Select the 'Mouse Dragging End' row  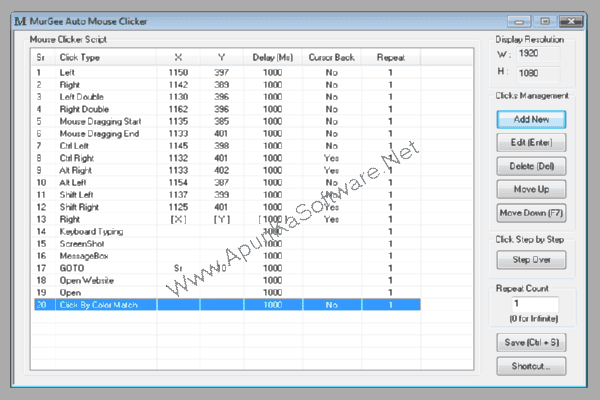(227, 134)
